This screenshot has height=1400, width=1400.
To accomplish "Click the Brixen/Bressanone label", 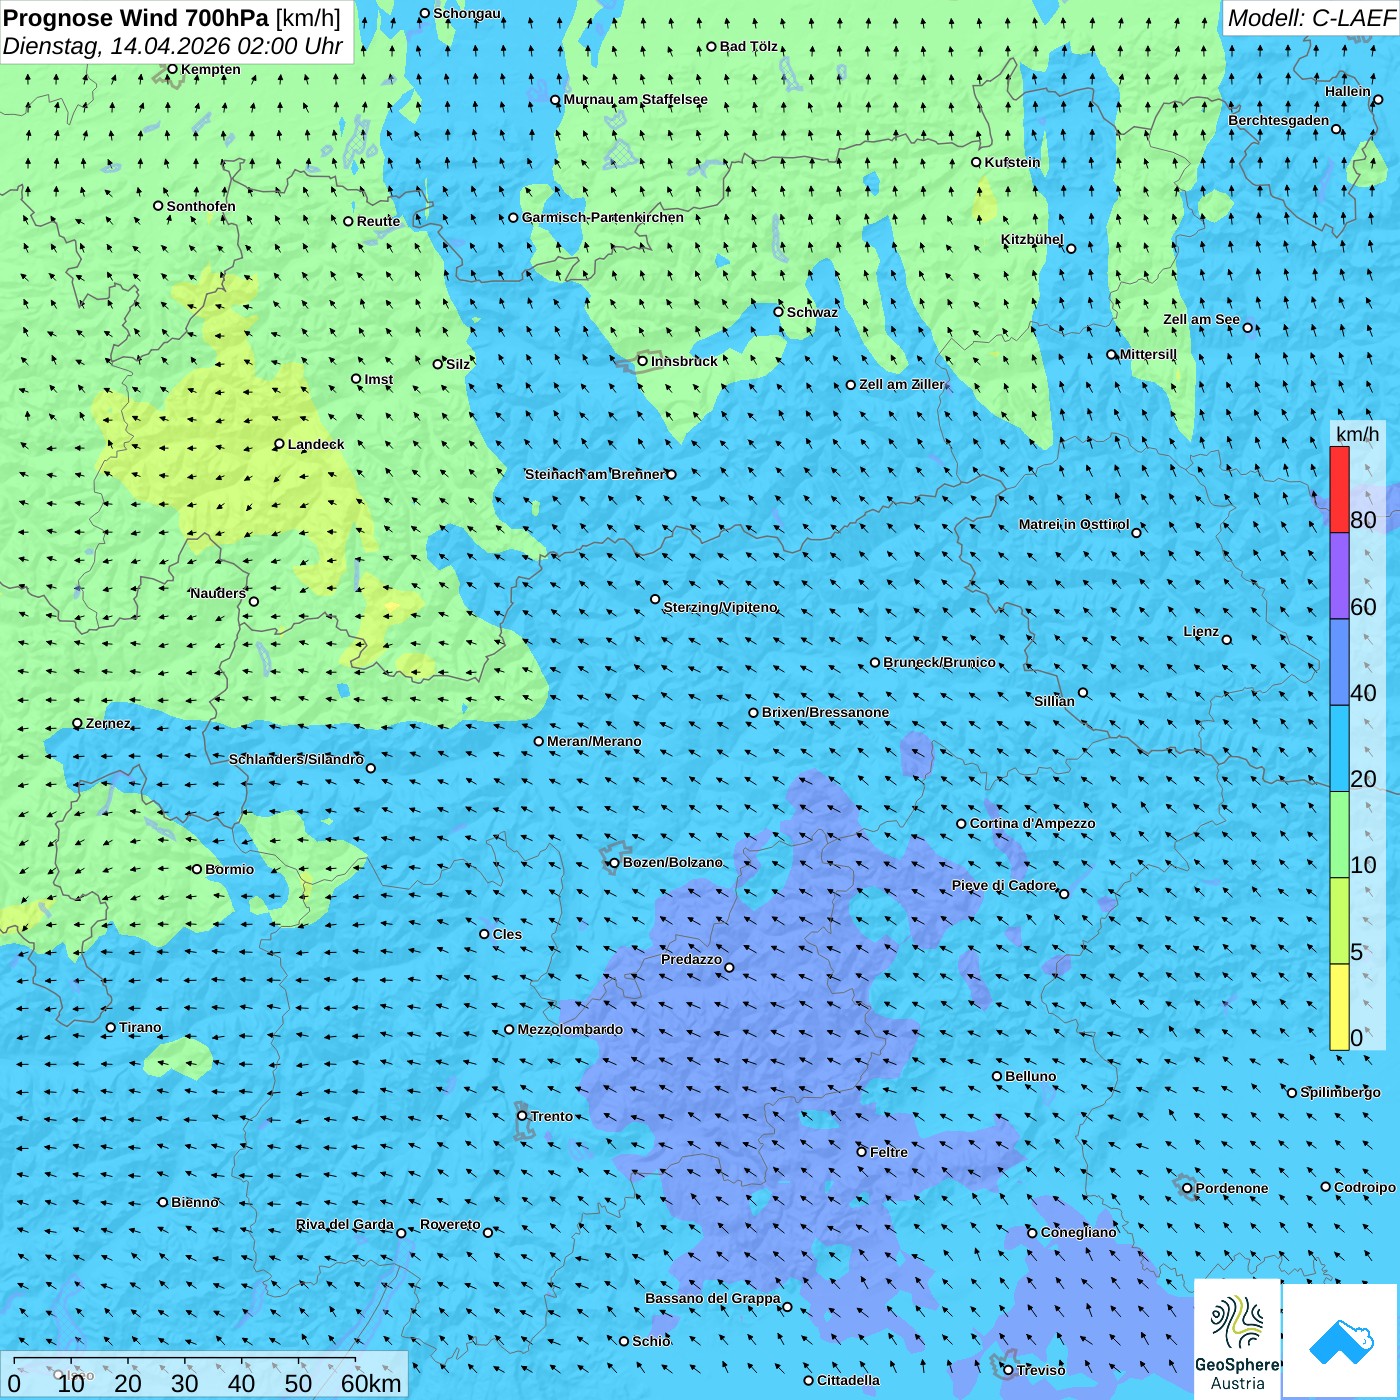I will [825, 712].
